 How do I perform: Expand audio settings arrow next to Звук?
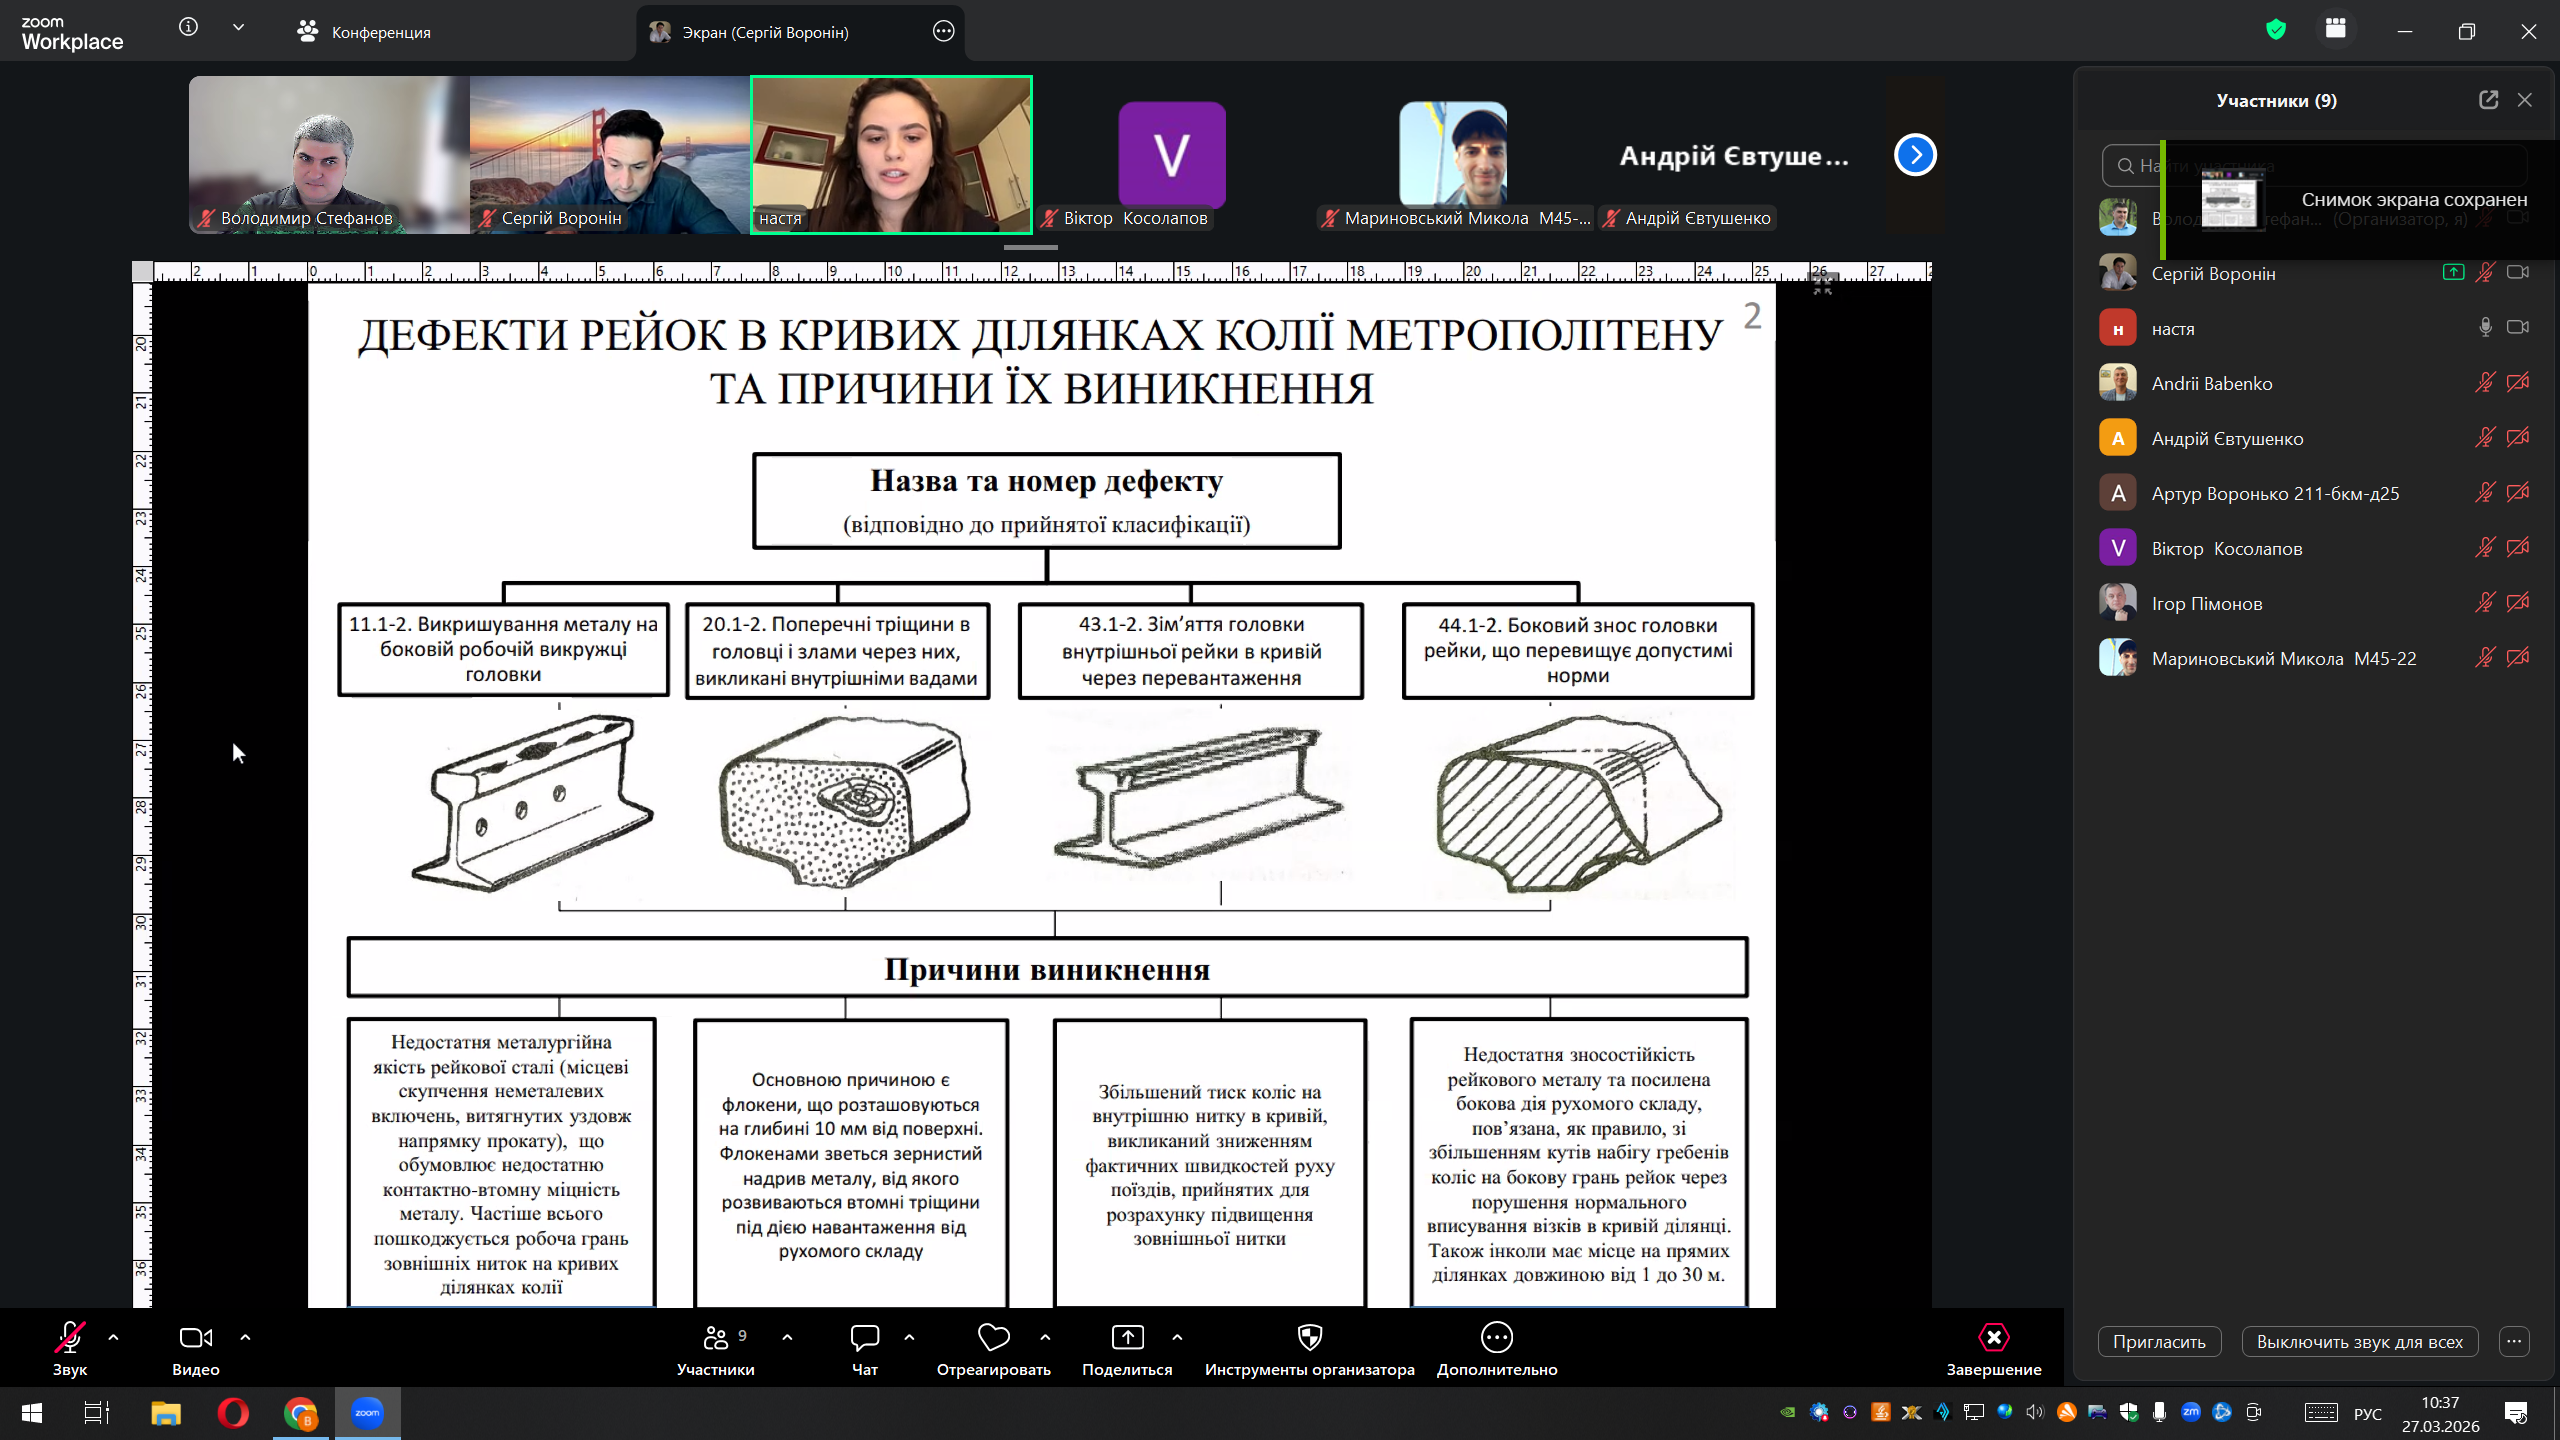[113, 1337]
